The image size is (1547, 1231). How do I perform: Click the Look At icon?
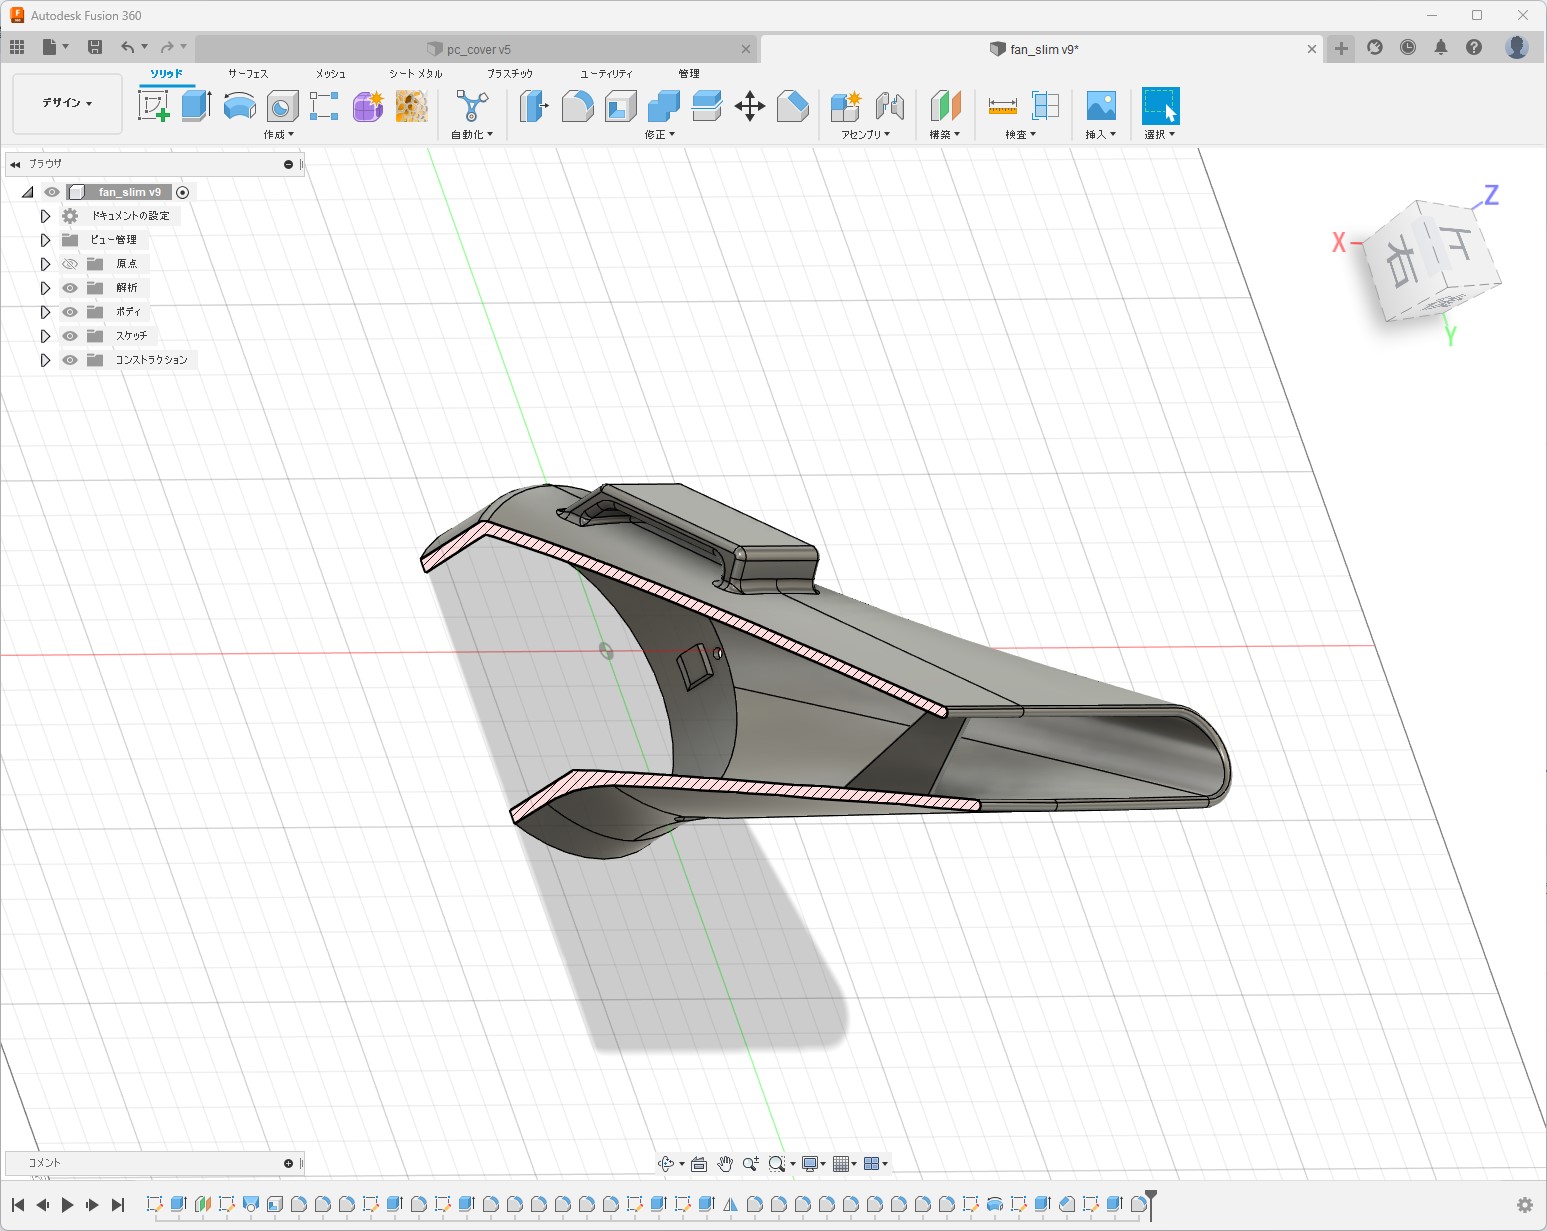[699, 1163]
